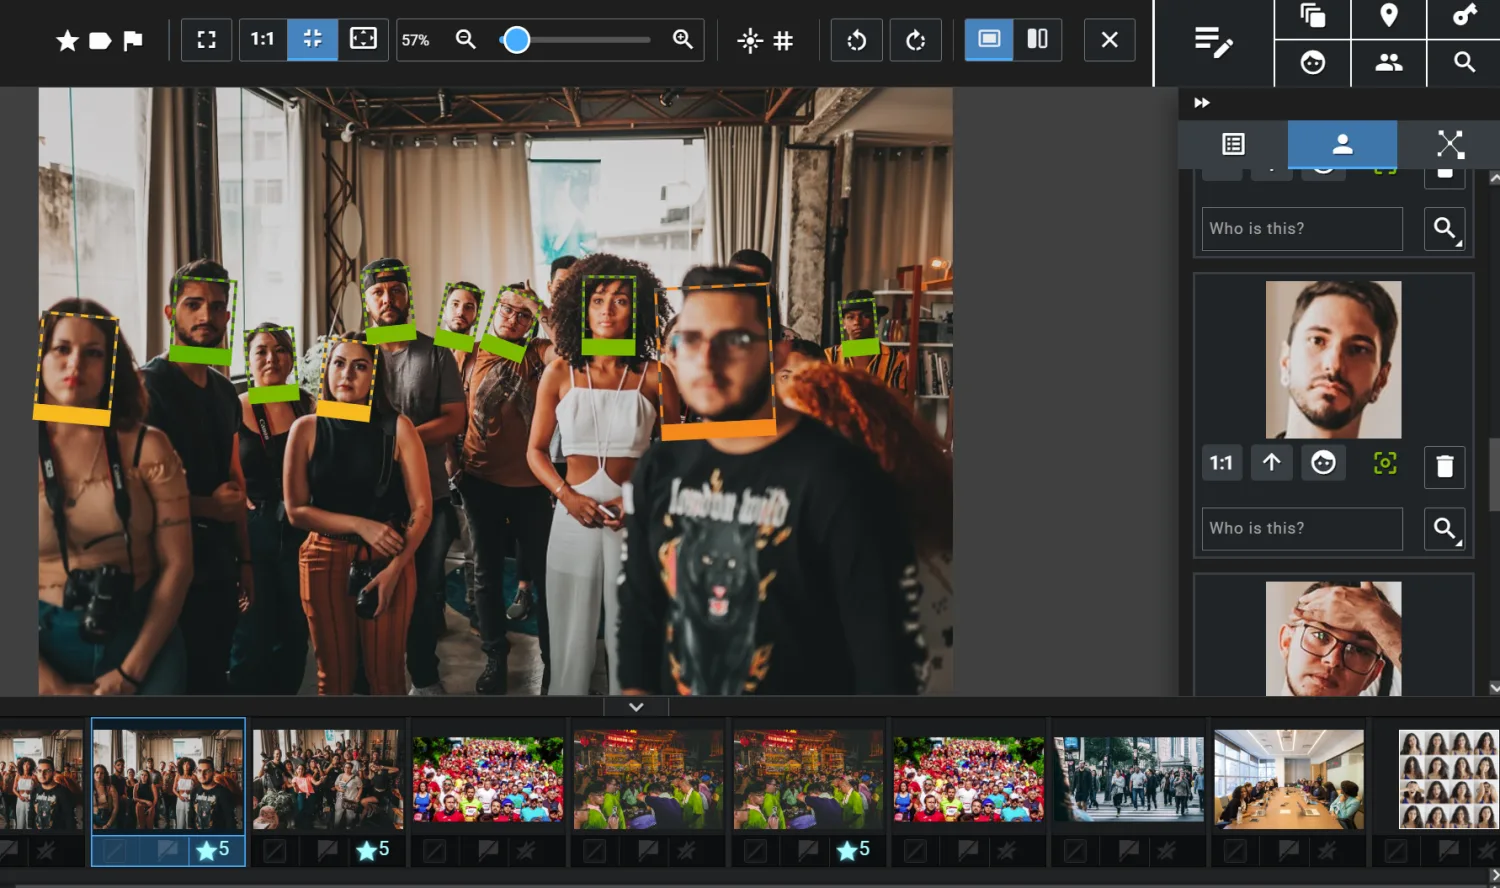The width and height of the screenshot is (1500, 888).
Task: Switch to side-by-side compare view
Action: (x=1038, y=39)
